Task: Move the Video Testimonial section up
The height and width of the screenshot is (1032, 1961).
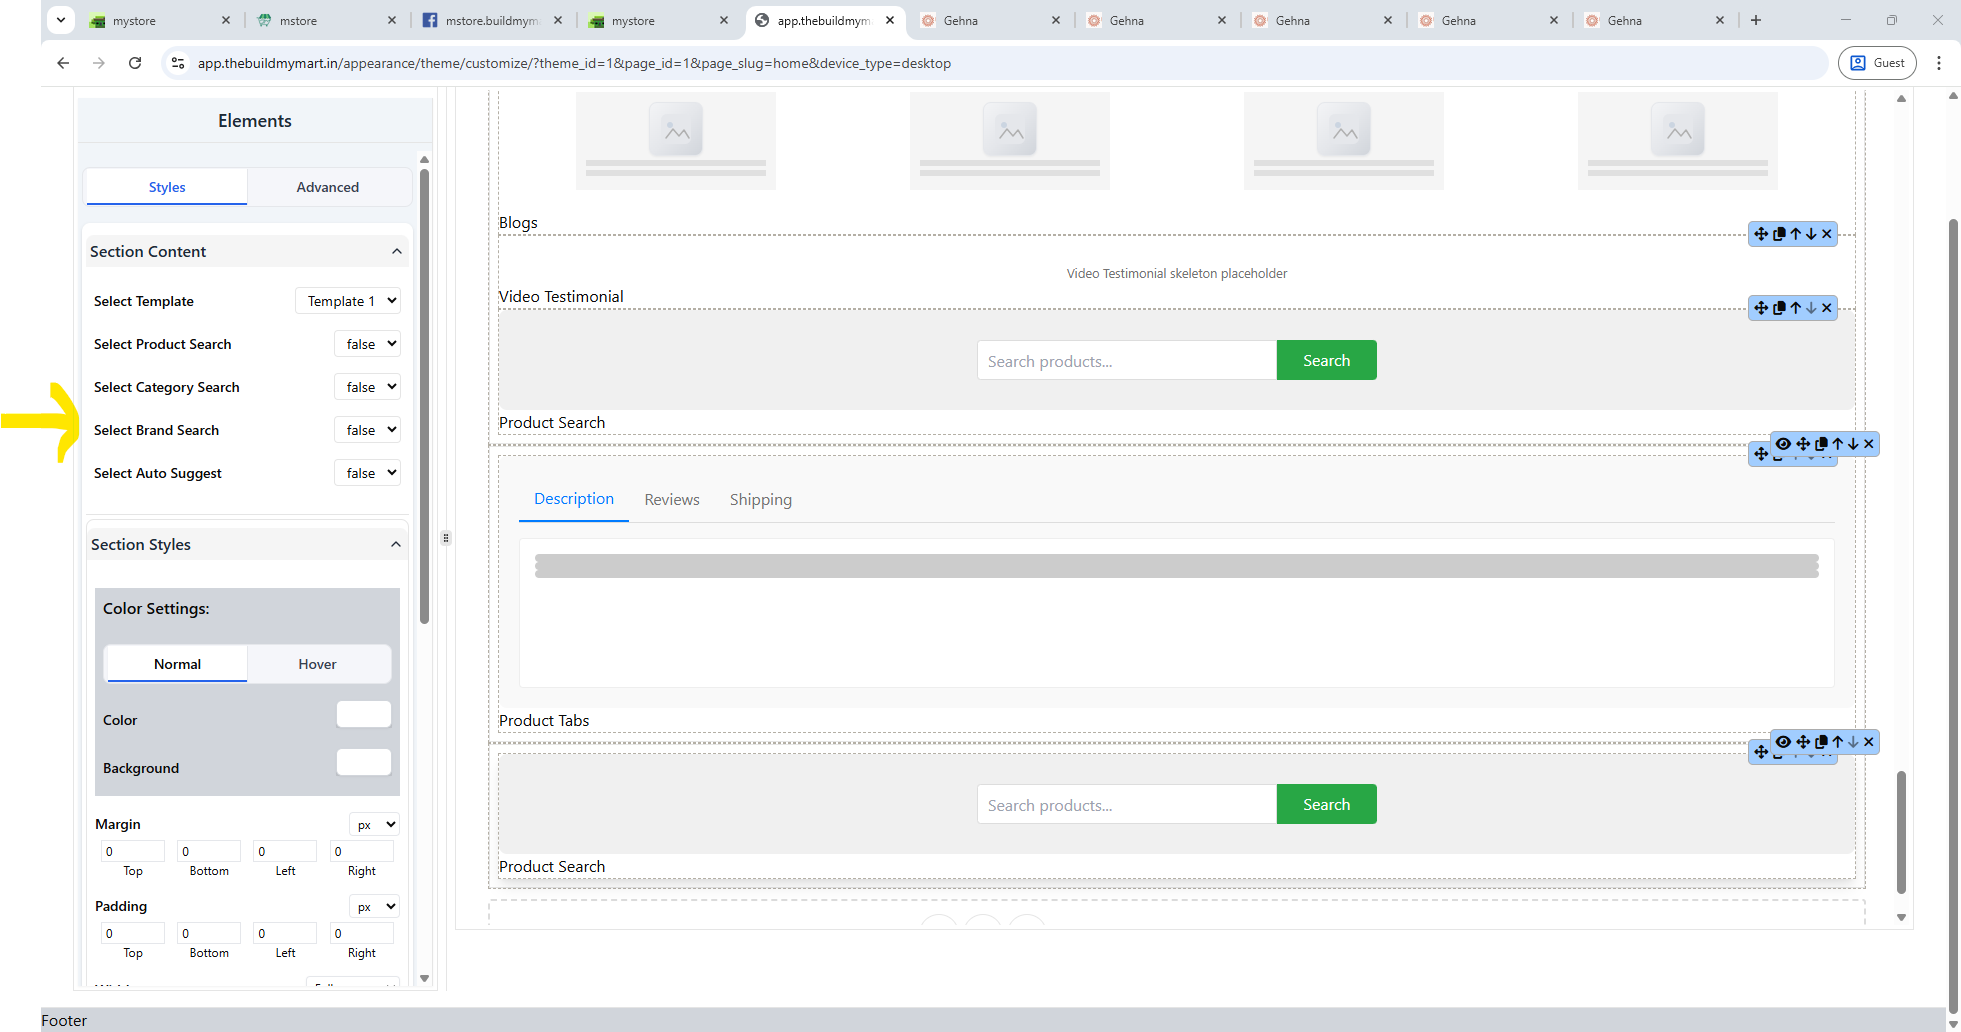Action: (x=1796, y=234)
